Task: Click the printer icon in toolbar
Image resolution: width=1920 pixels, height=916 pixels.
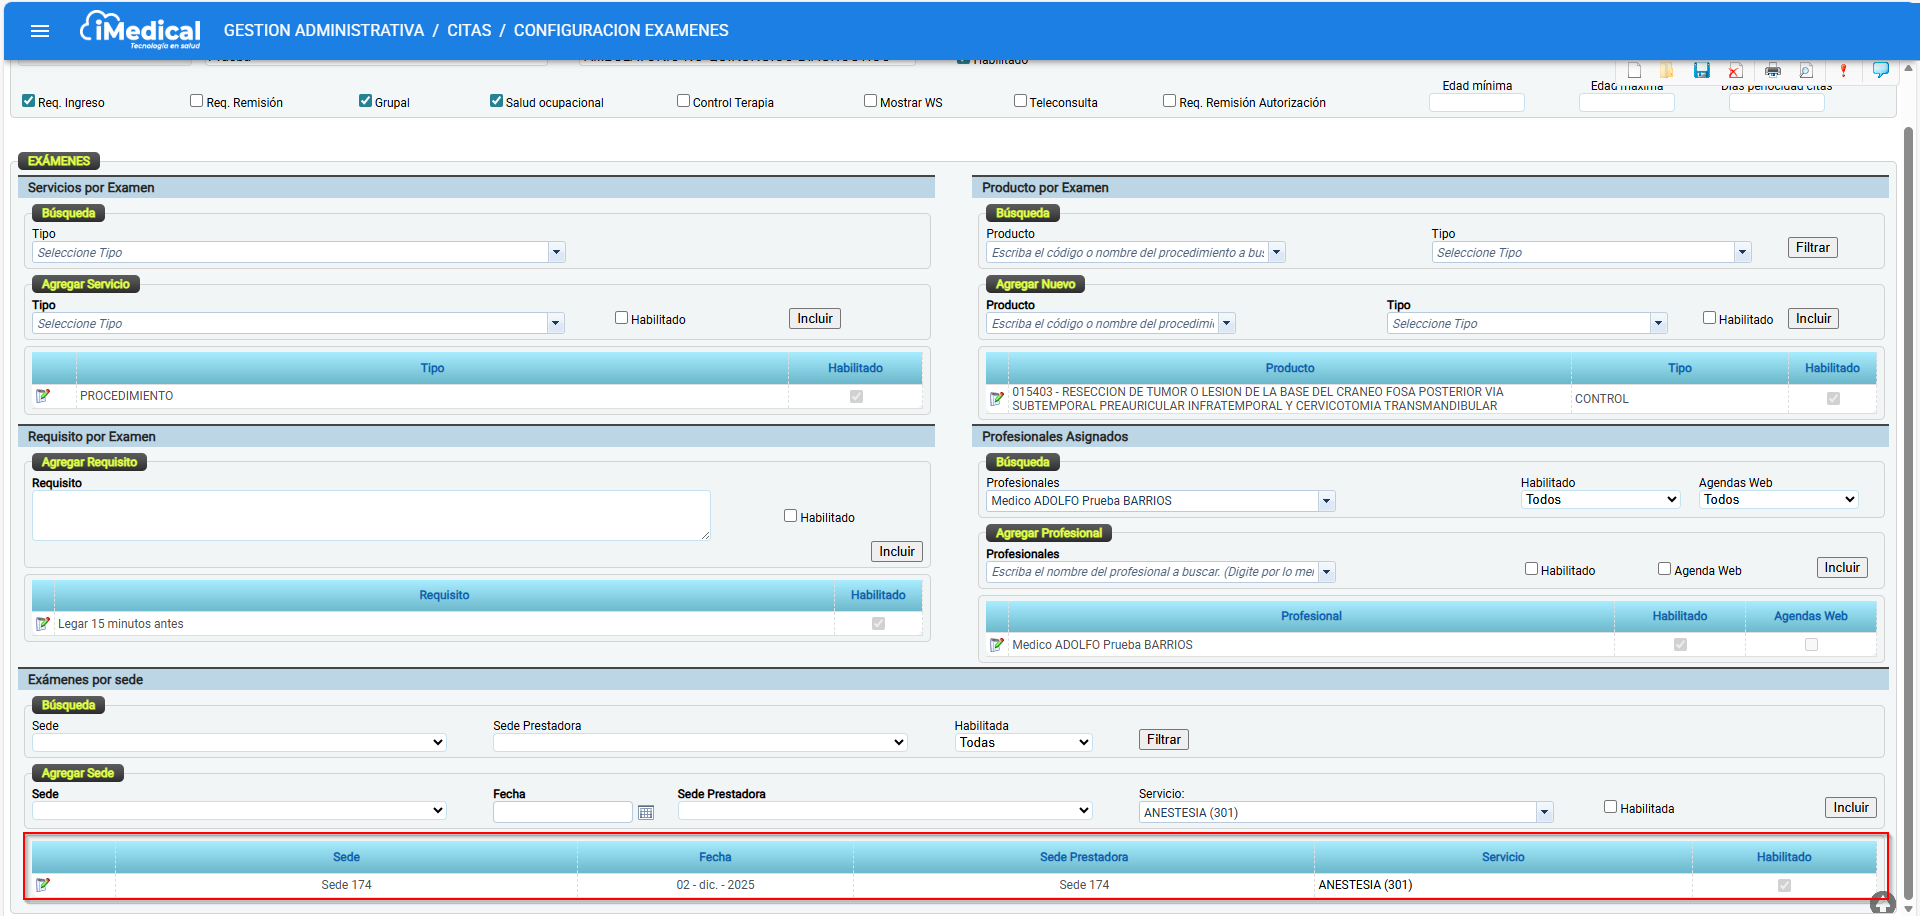Action: click(1773, 70)
